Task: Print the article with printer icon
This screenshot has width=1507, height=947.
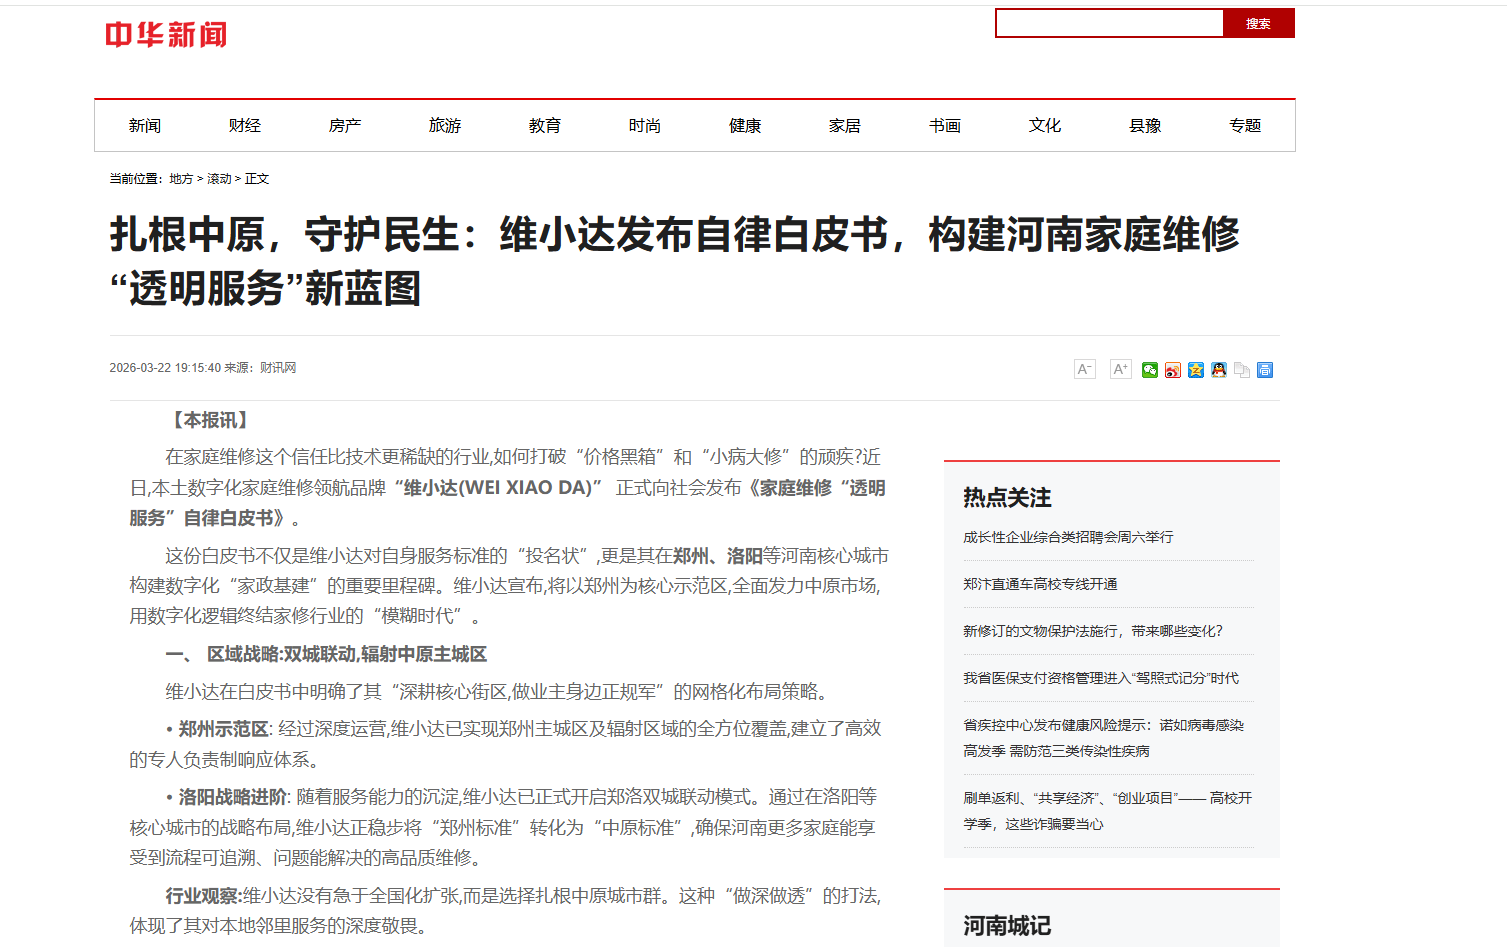Action: point(1265,370)
